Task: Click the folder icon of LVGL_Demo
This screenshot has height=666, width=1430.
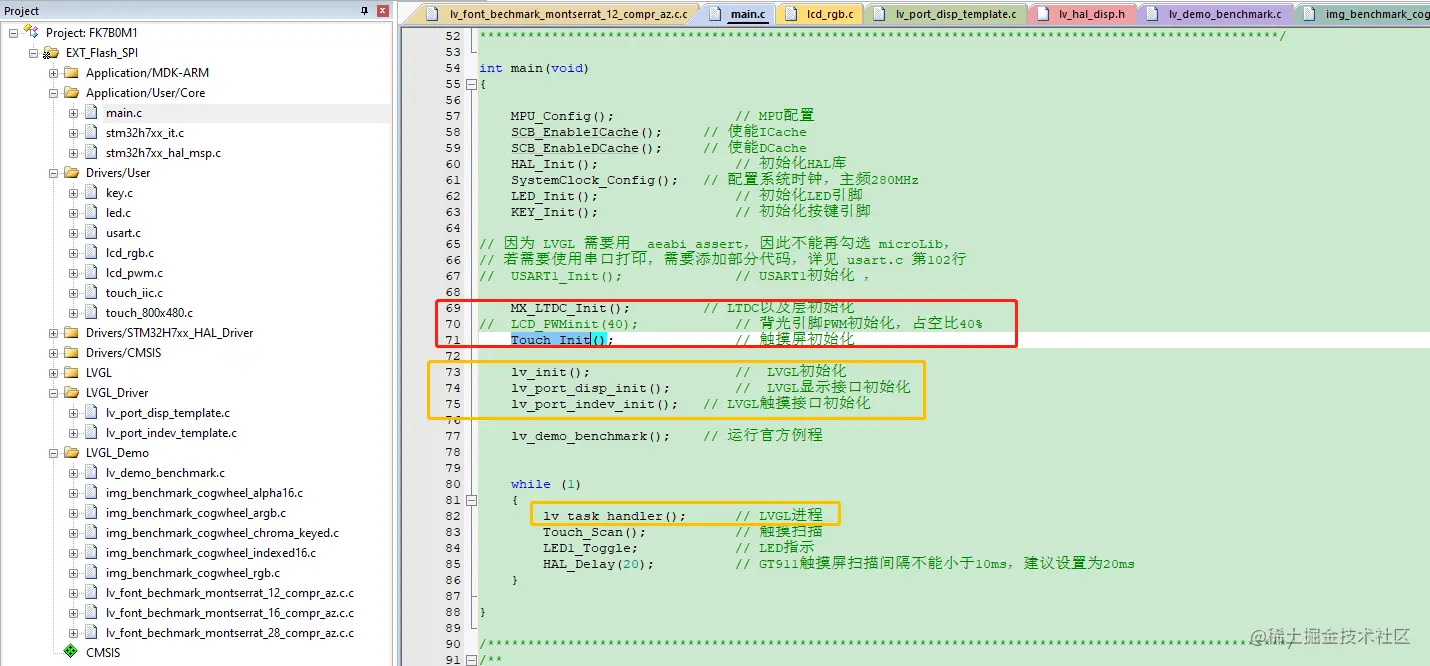Action: (71, 452)
